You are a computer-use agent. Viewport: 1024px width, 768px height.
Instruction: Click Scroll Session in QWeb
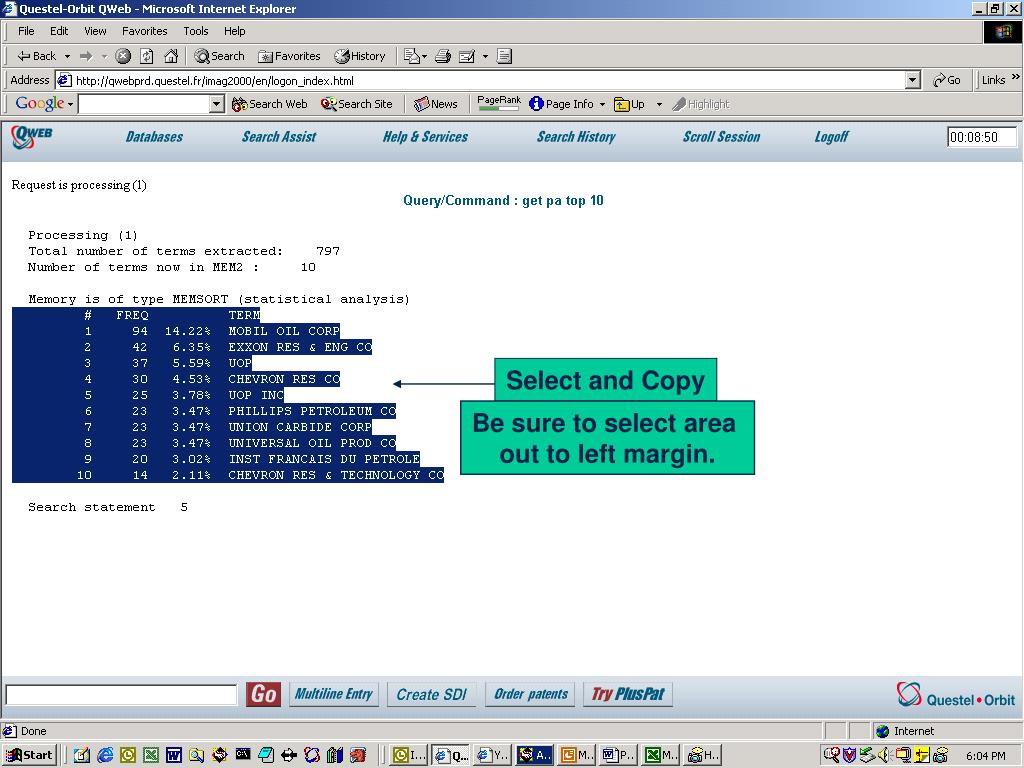(722, 137)
